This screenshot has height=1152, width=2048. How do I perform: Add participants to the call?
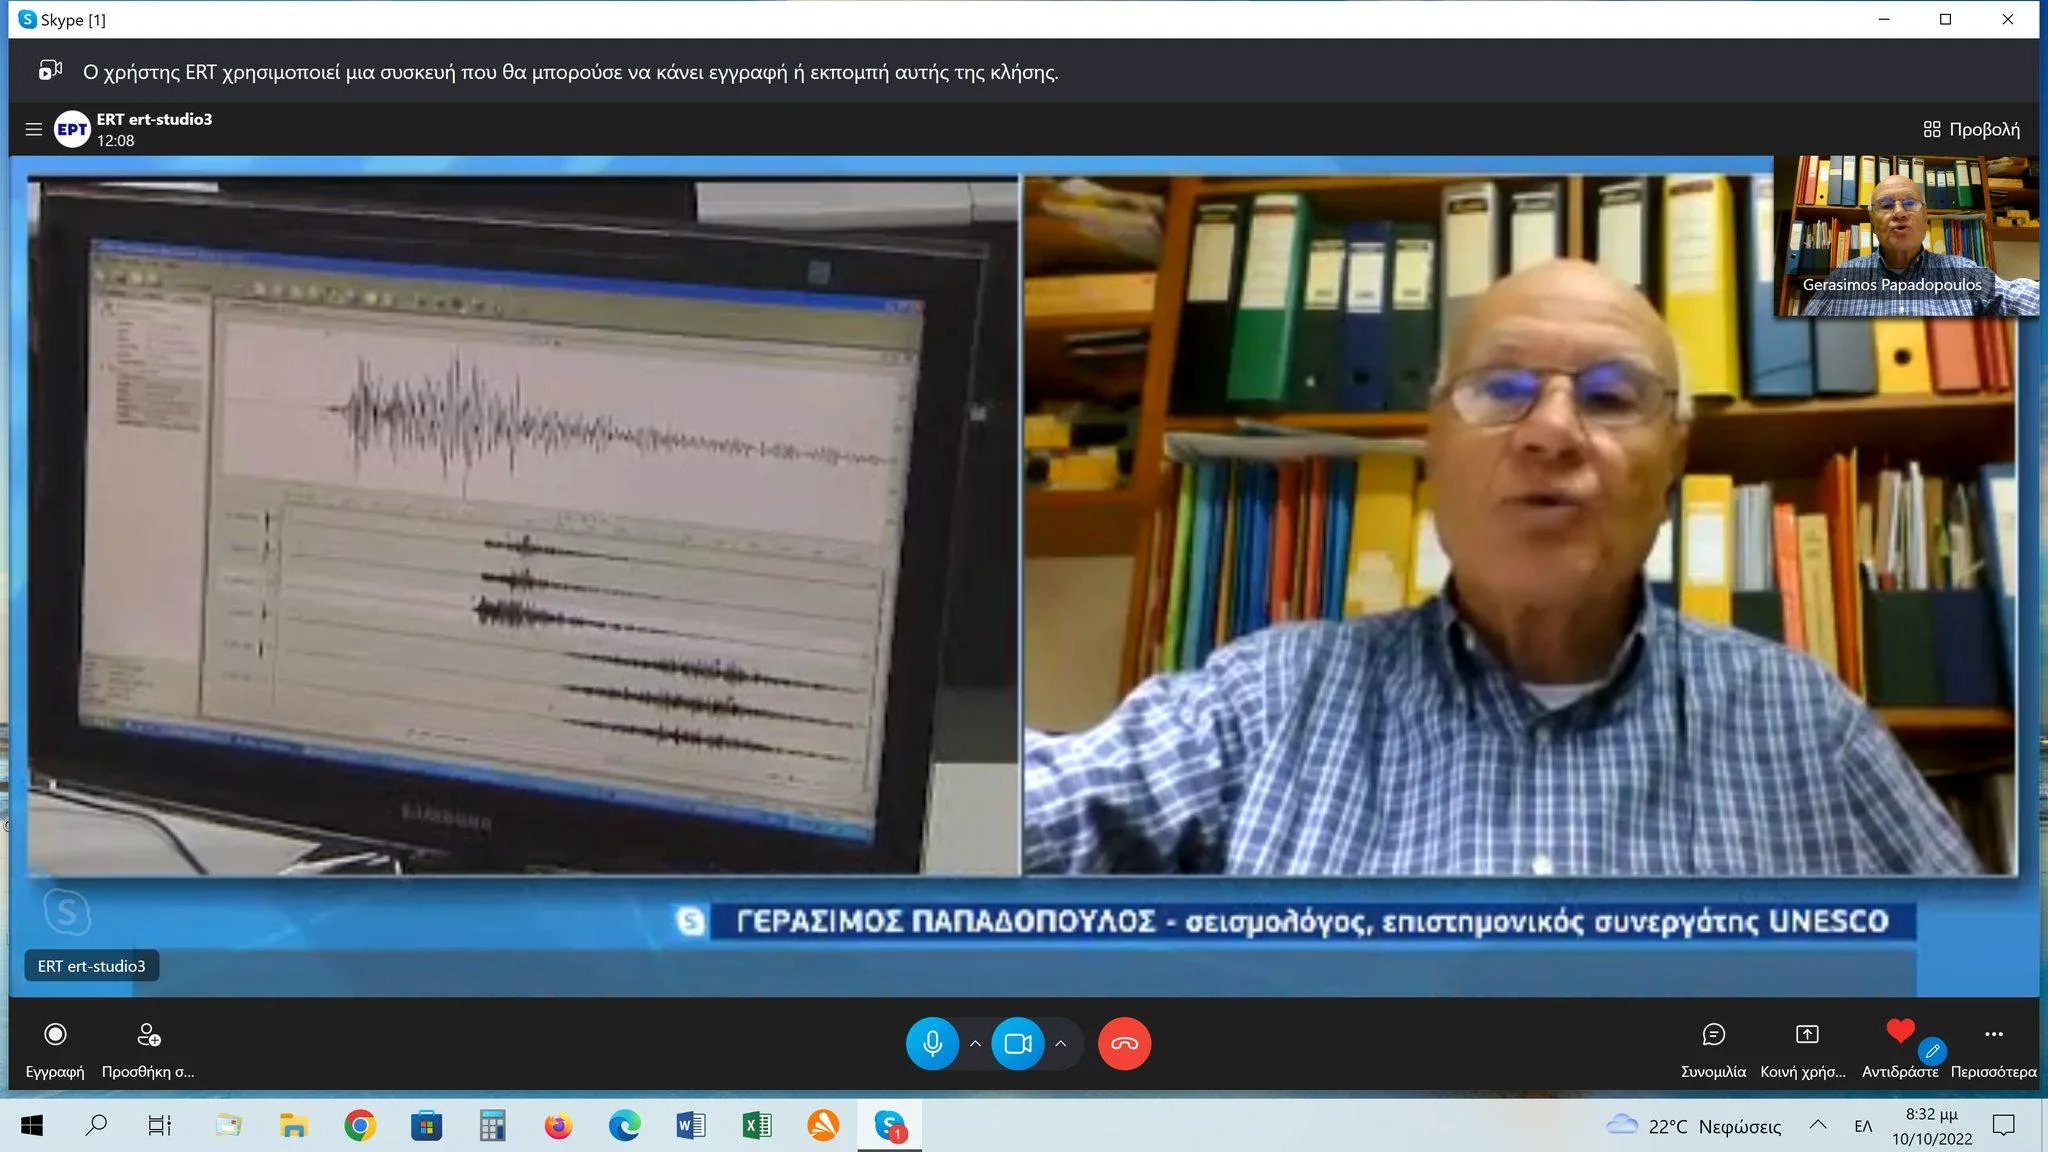click(148, 1035)
